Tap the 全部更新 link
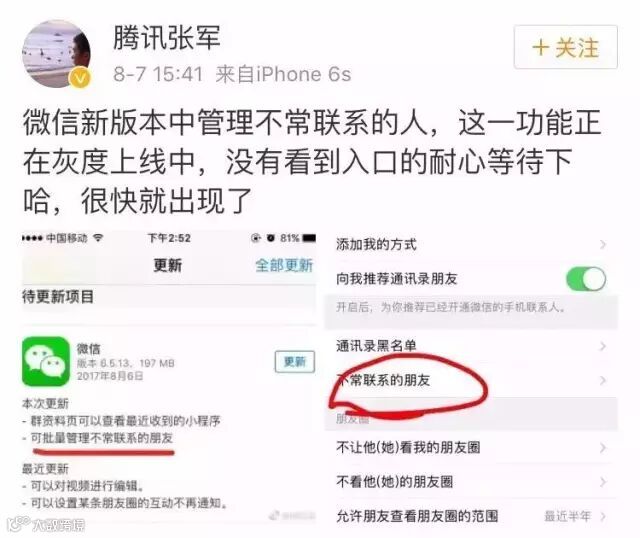Image resolution: width=640 pixels, height=538 pixels. [x=284, y=265]
